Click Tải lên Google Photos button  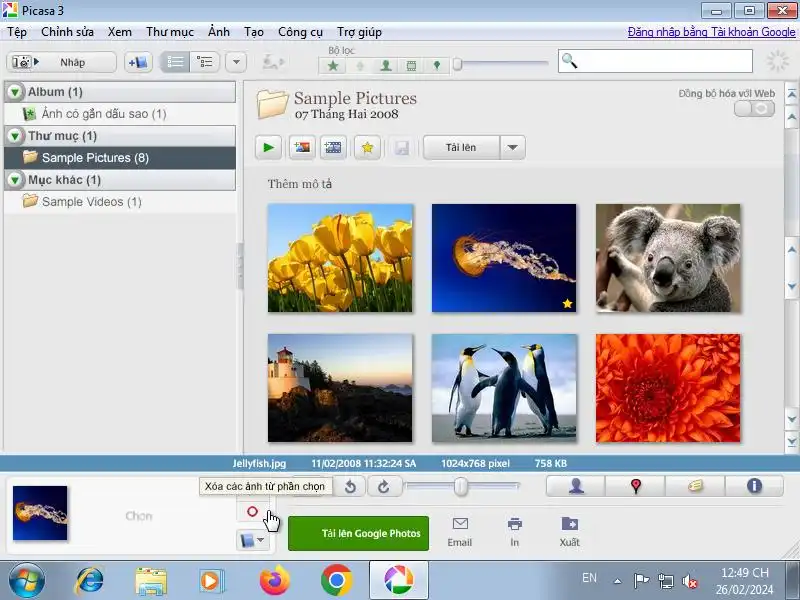359,533
